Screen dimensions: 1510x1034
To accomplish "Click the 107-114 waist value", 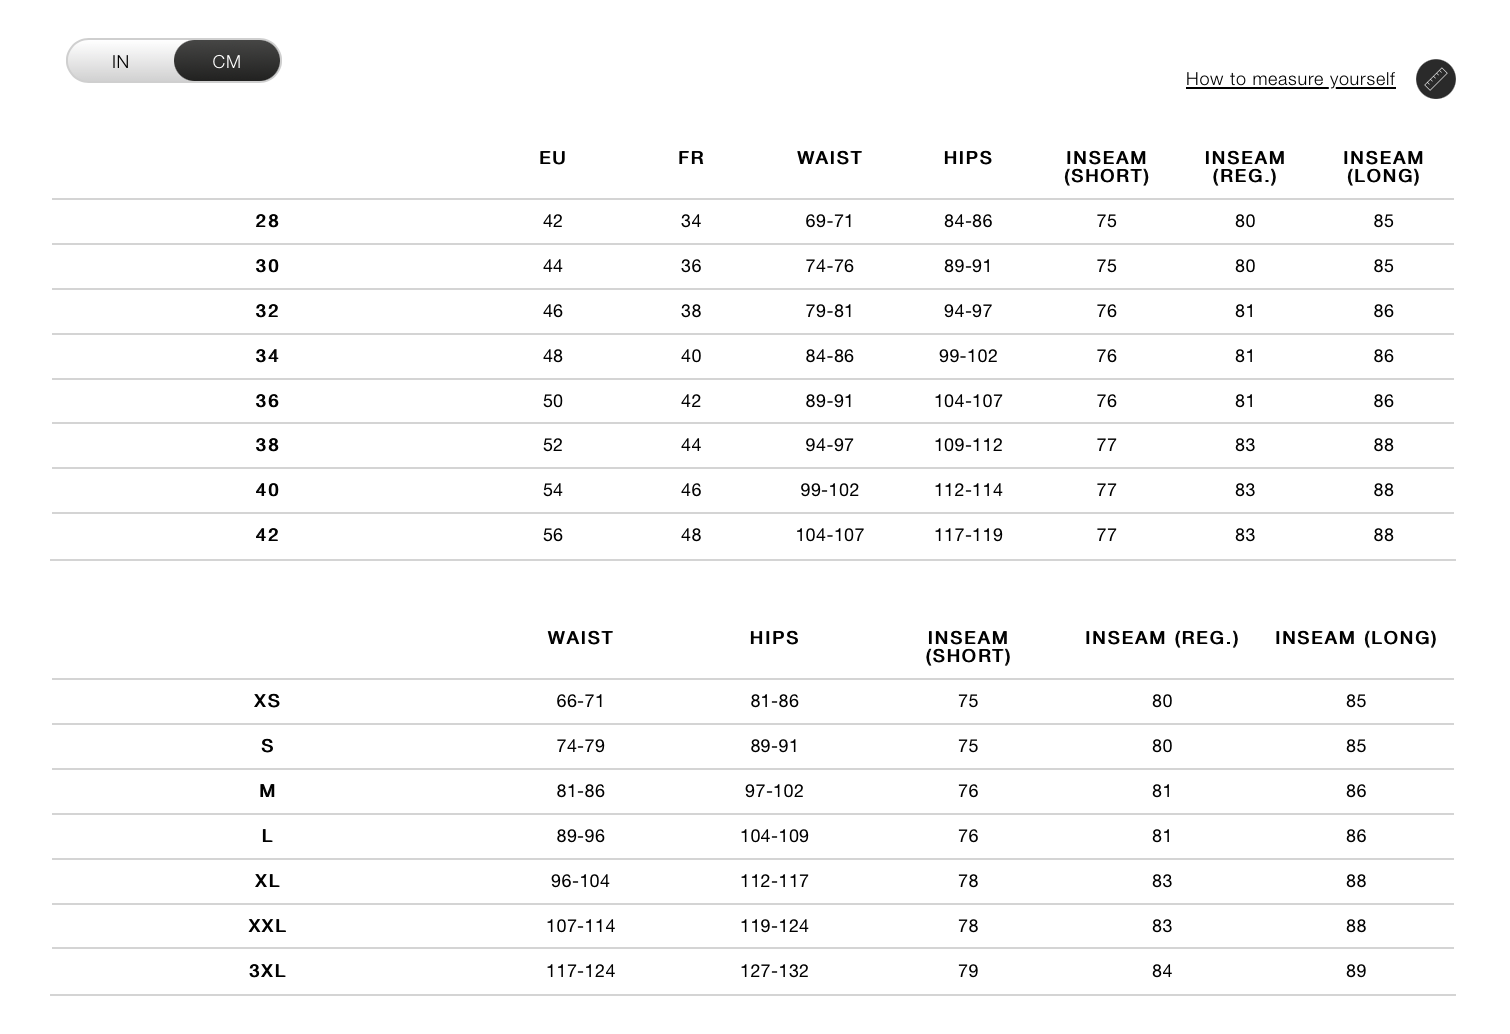I will click(580, 926).
